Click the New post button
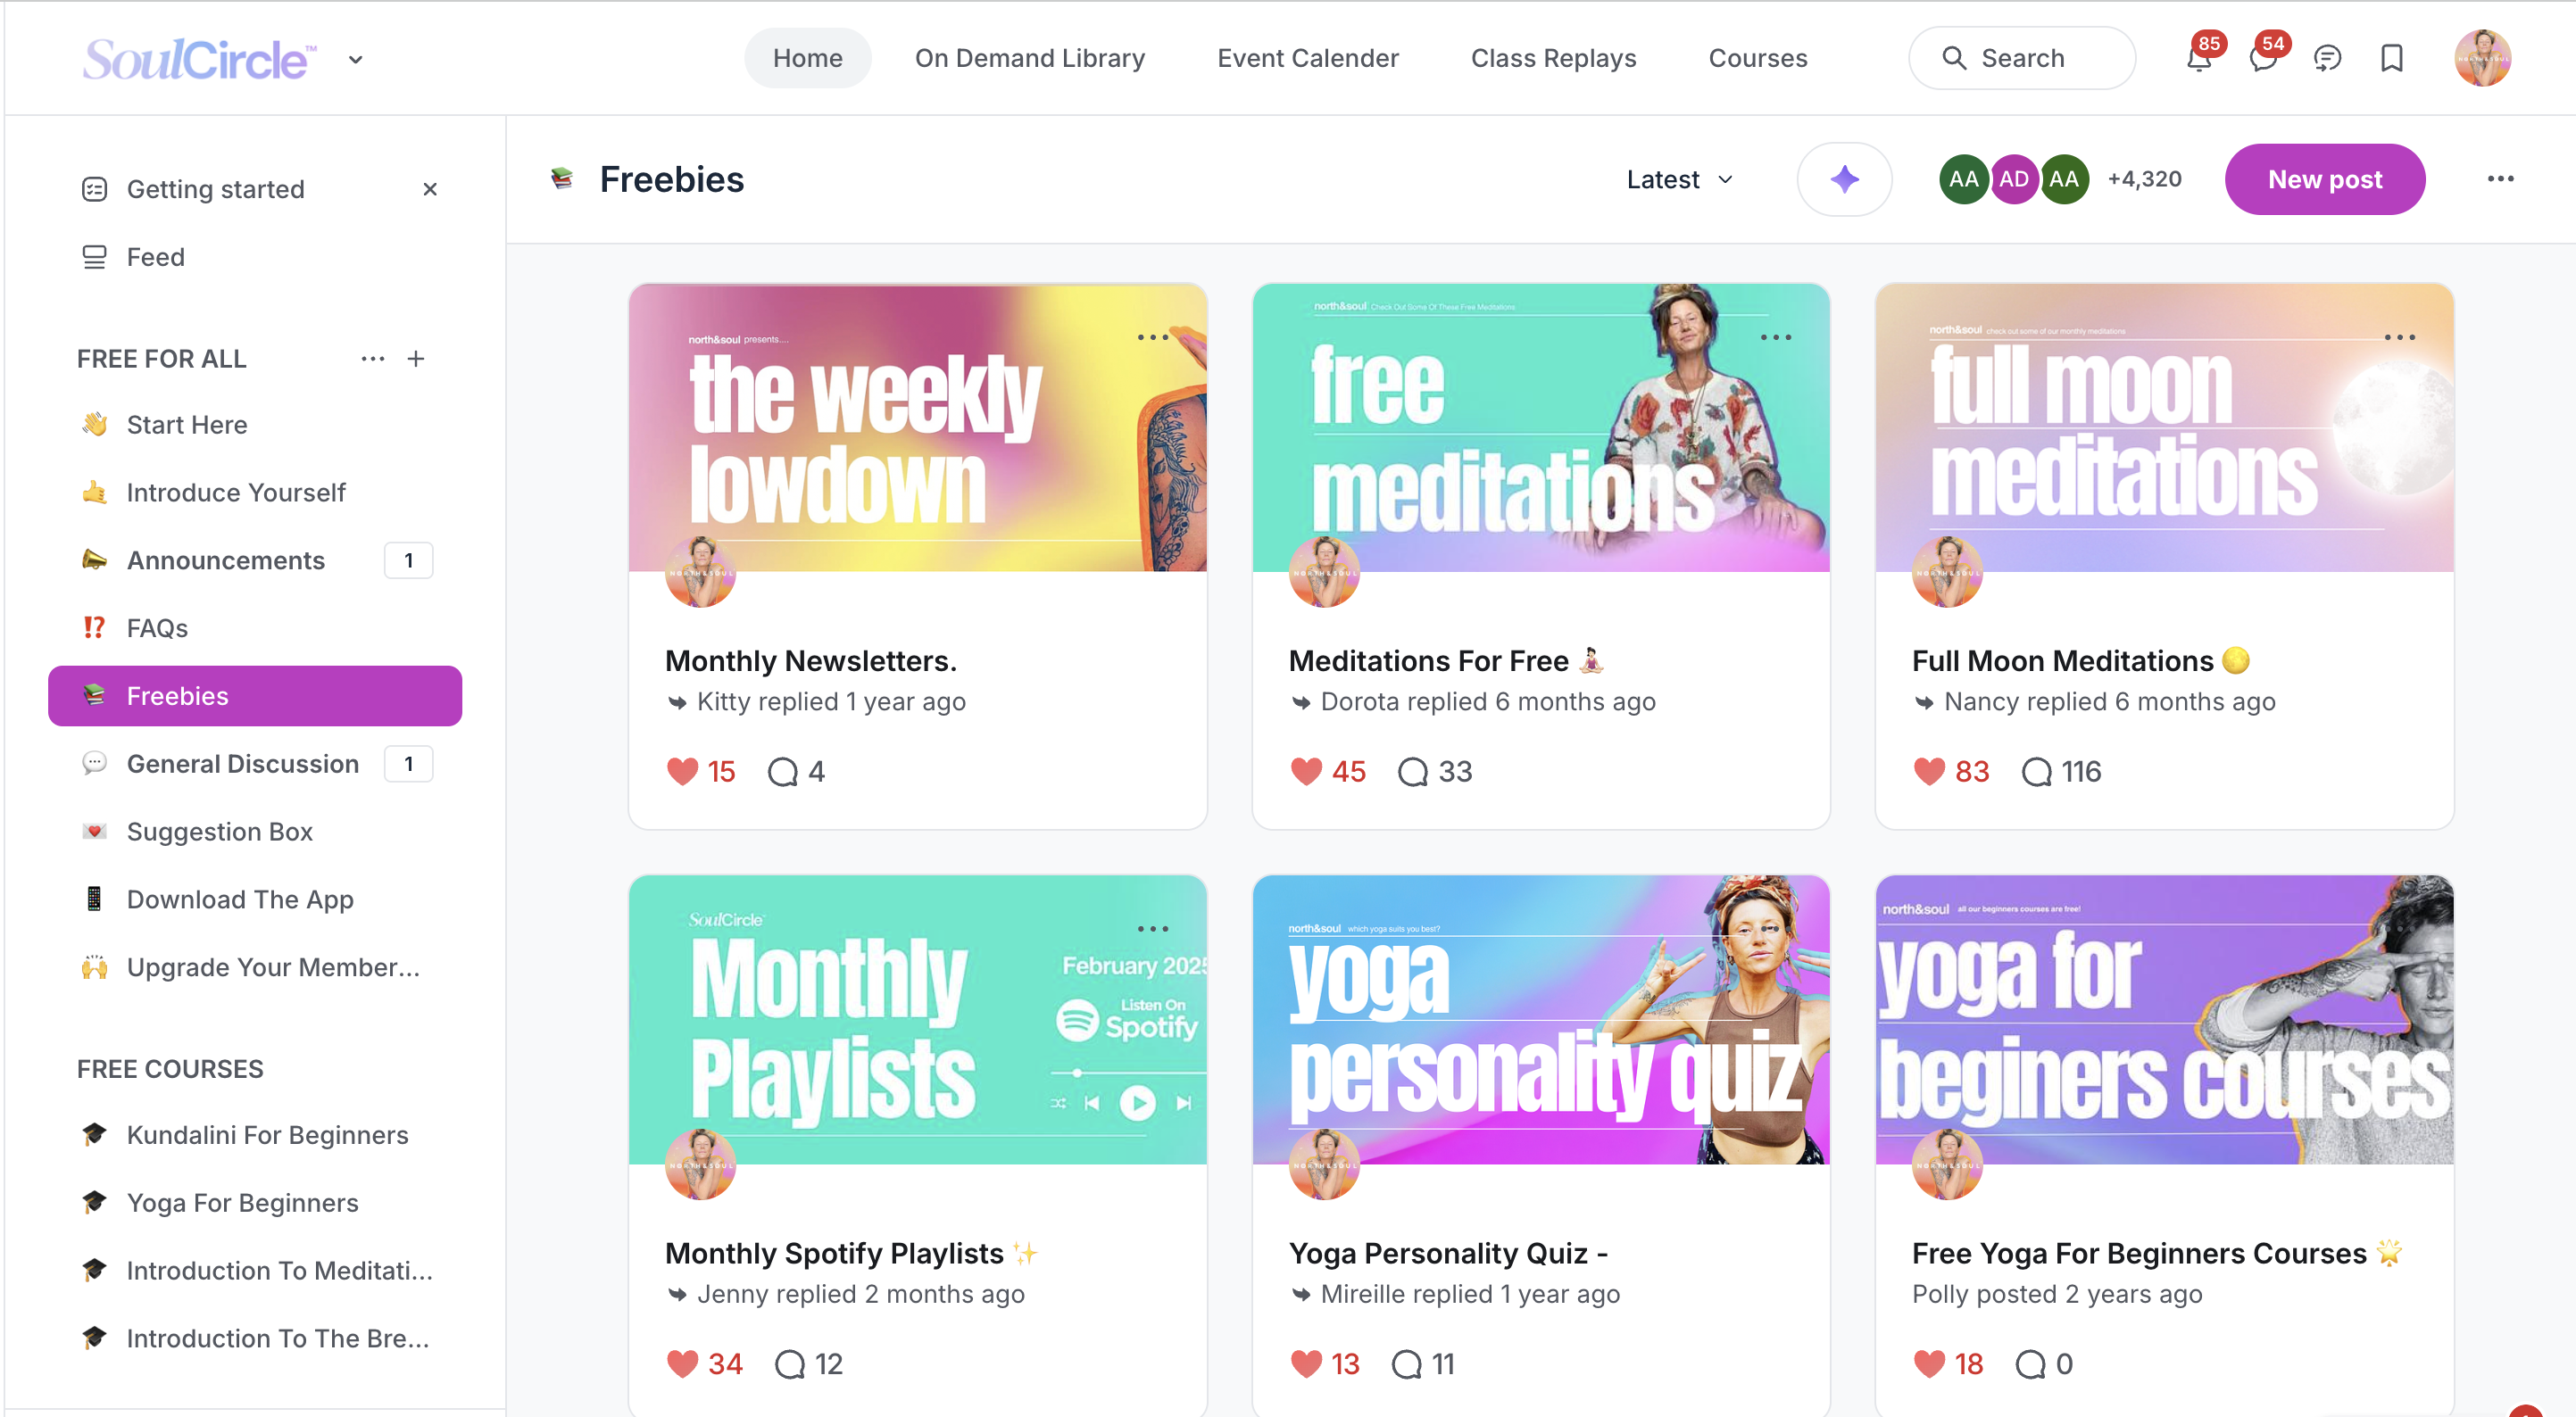The width and height of the screenshot is (2576, 1417). click(x=2325, y=179)
